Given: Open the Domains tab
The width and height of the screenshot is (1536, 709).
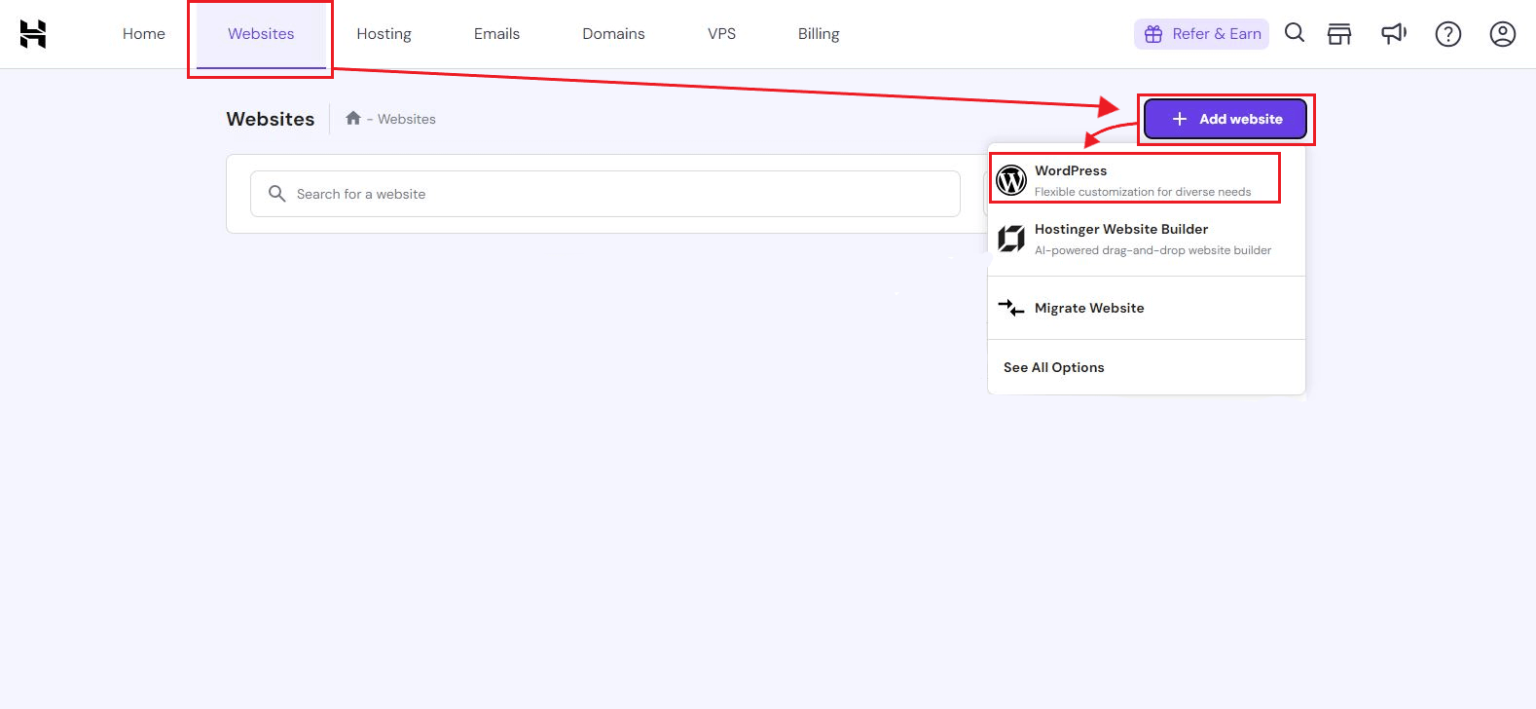Looking at the screenshot, I should [x=614, y=34].
